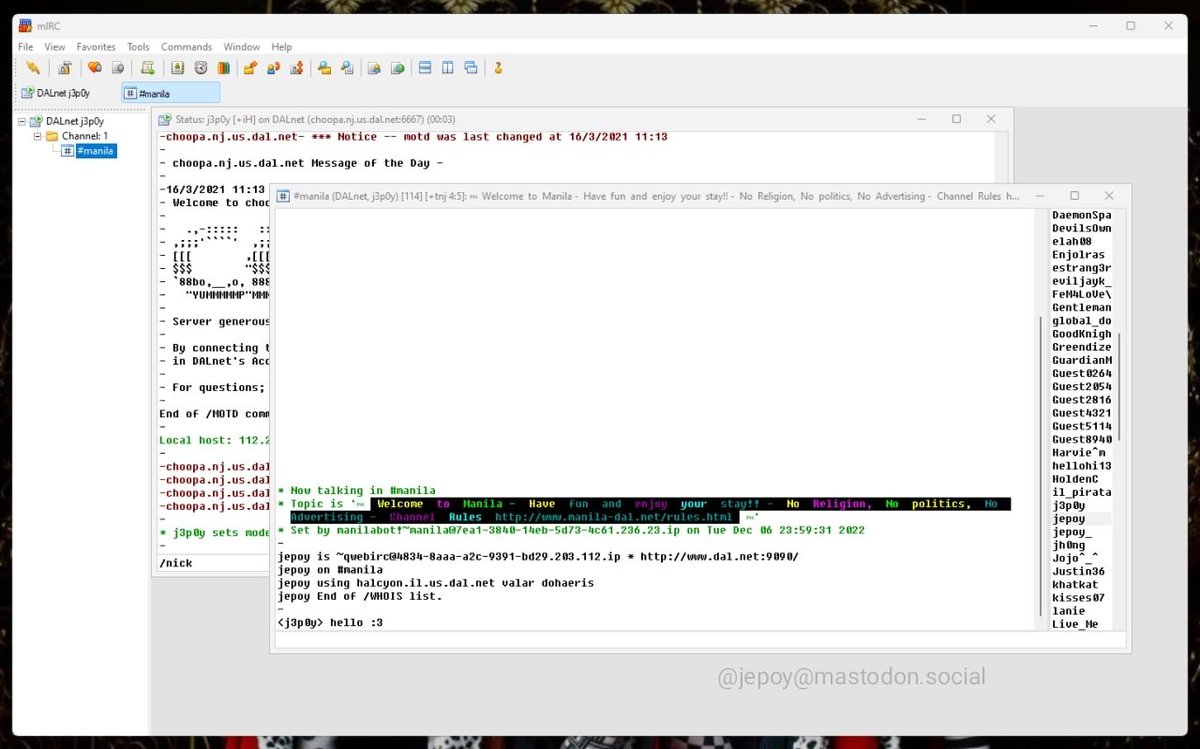Minimize the Status window

(x=922, y=119)
